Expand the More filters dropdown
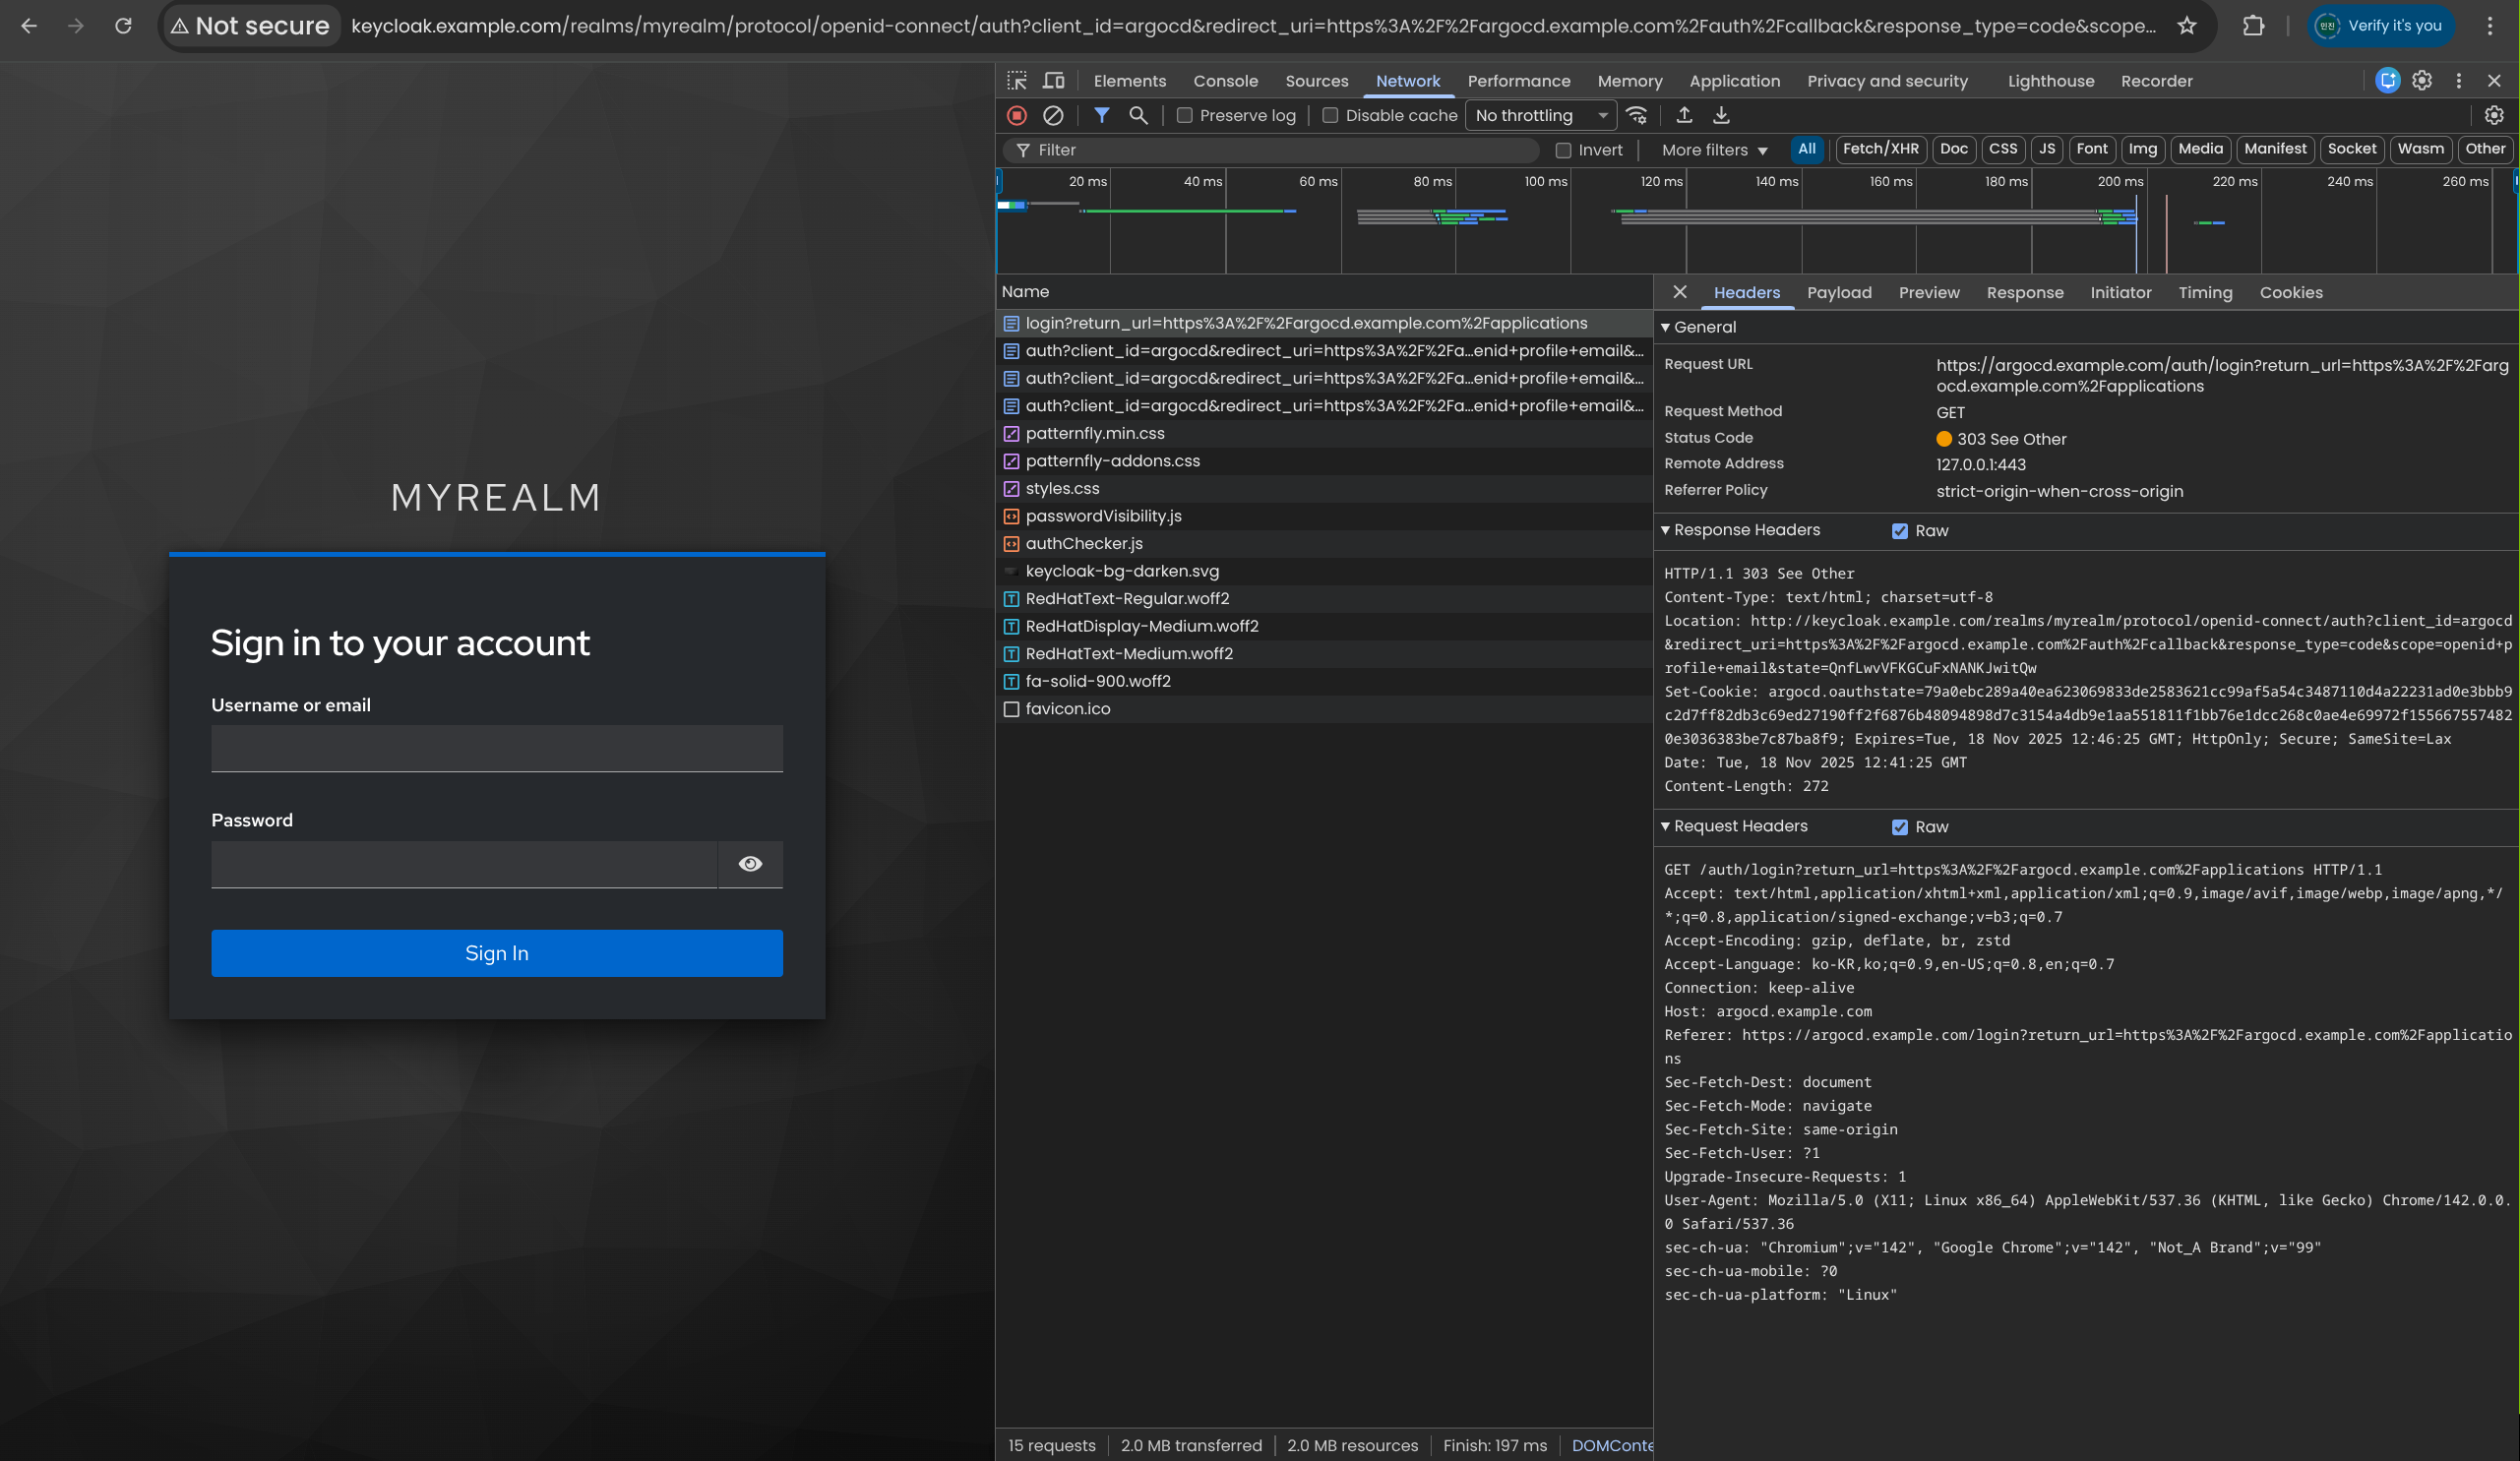2520x1461 pixels. [1714, 150]
